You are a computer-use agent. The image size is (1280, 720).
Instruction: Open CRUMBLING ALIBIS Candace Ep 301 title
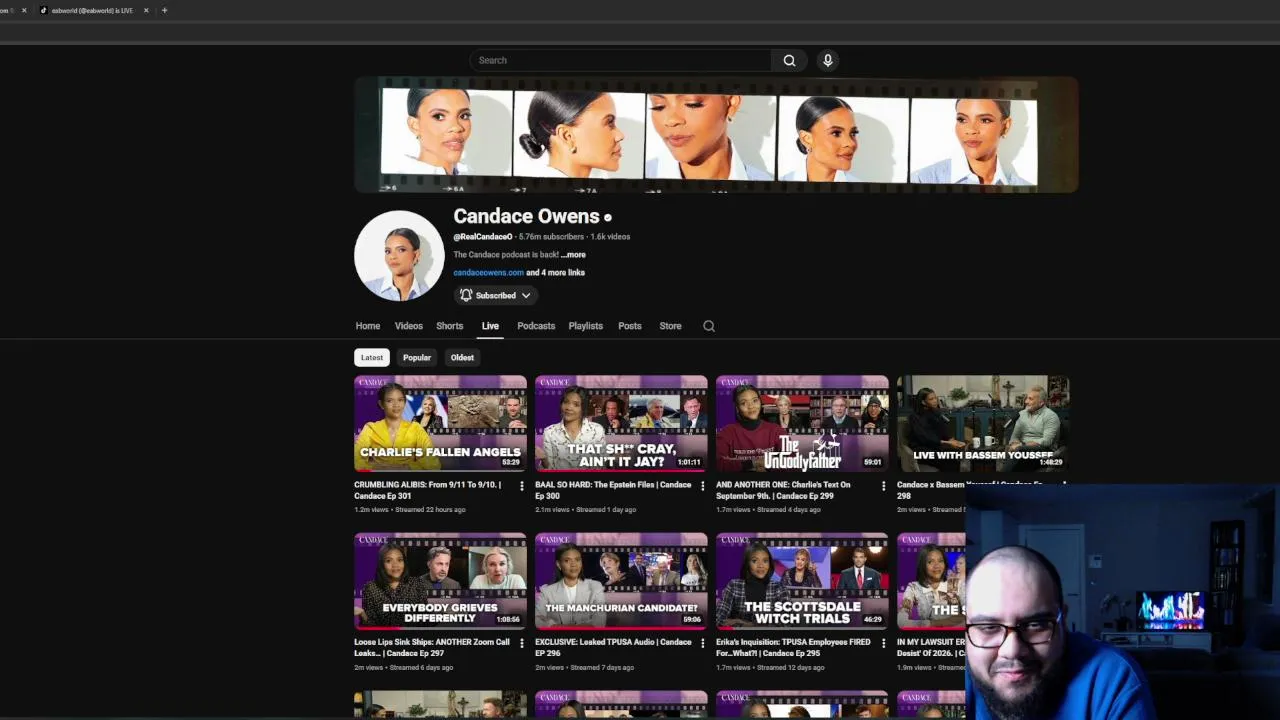(428, 490)
